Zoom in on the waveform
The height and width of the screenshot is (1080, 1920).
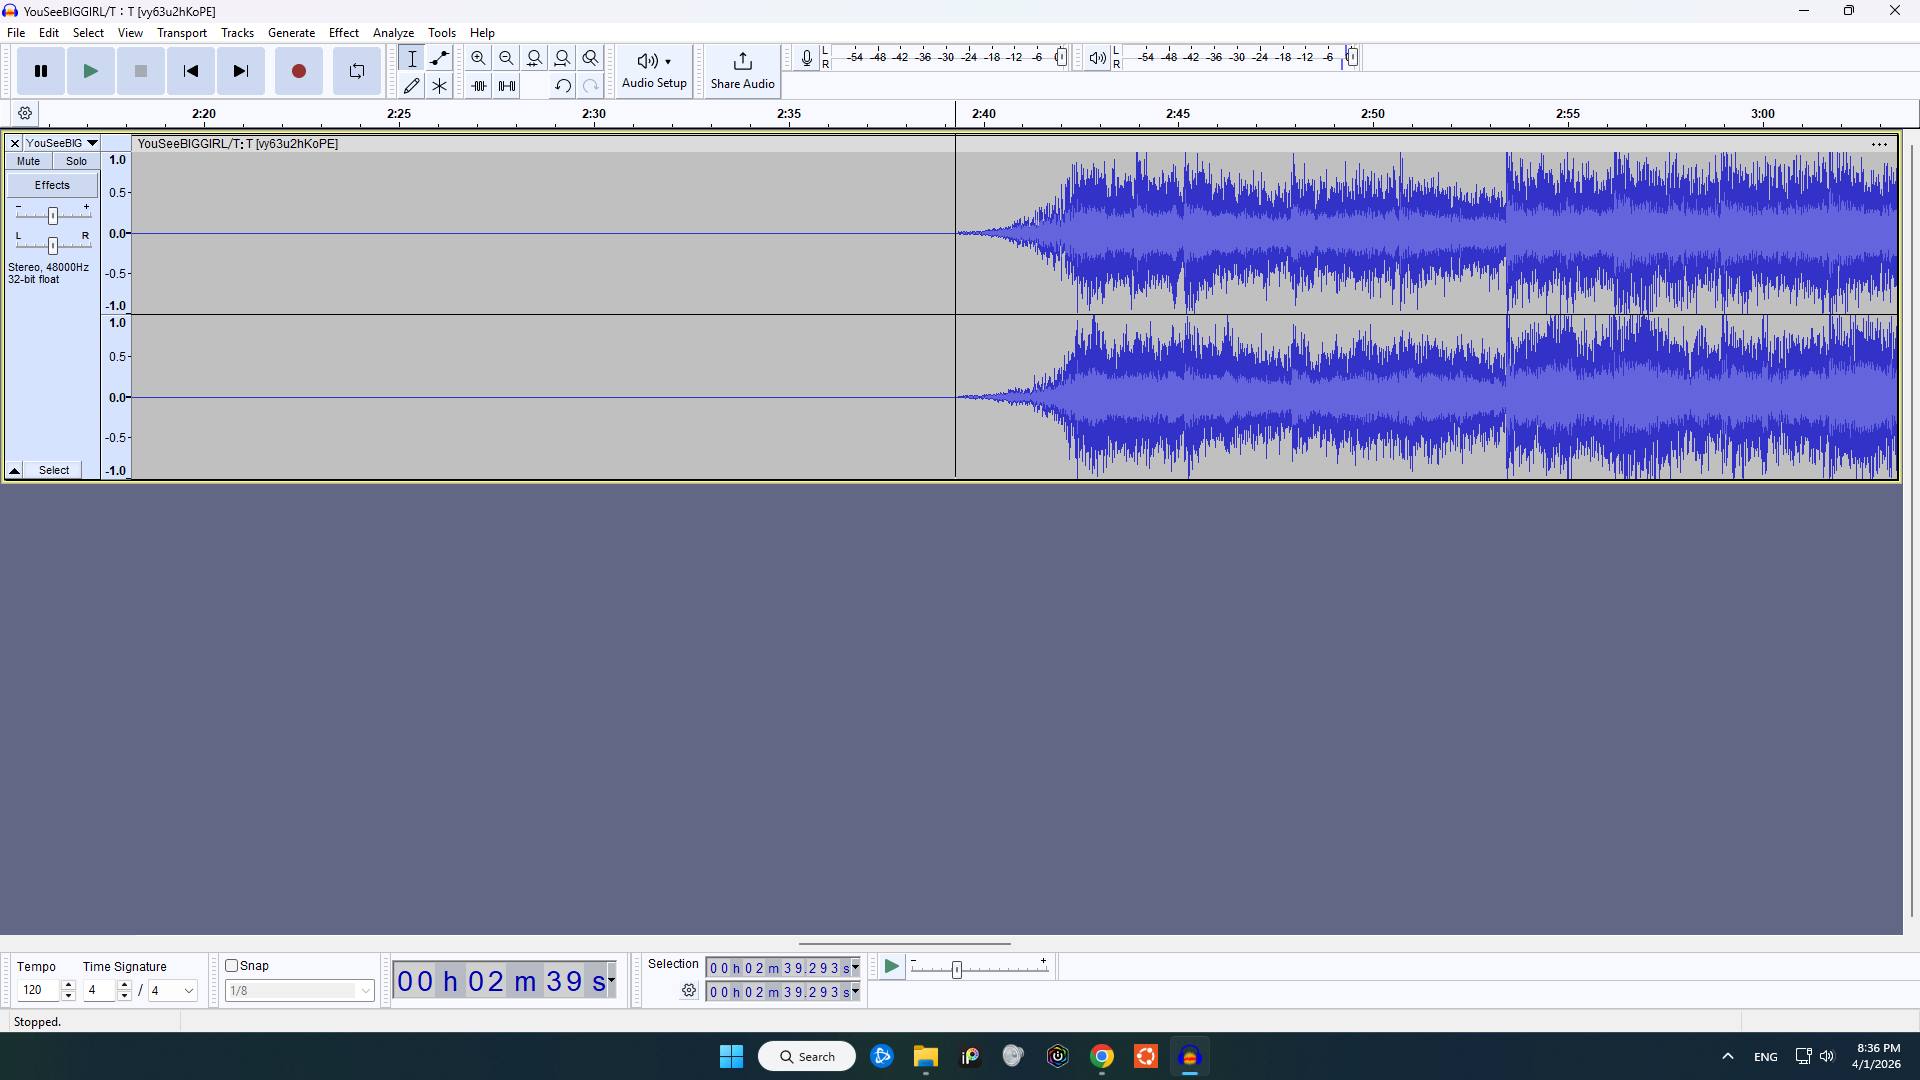tap(478, 58)
